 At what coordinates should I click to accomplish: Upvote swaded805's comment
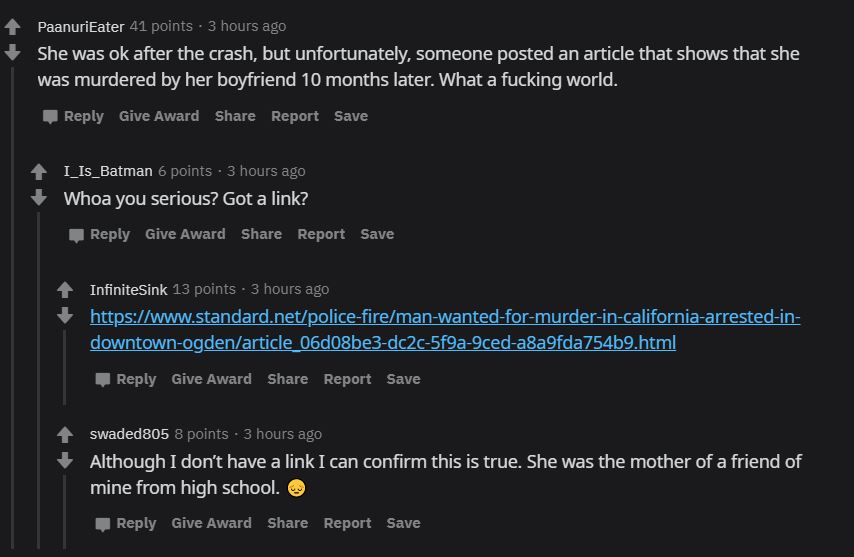click(65, 434)
